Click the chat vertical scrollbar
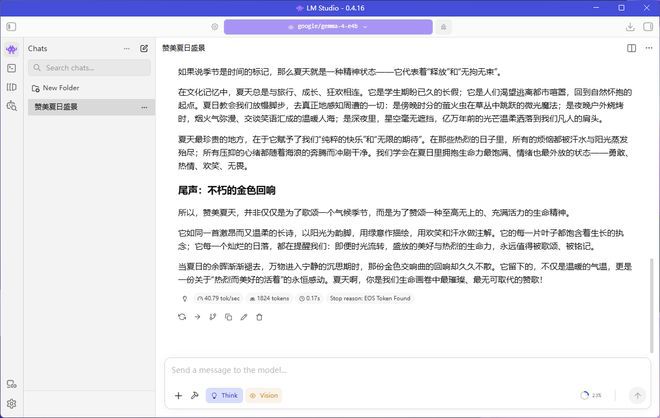This screenshot has height=418, width=660. [652, 306]
